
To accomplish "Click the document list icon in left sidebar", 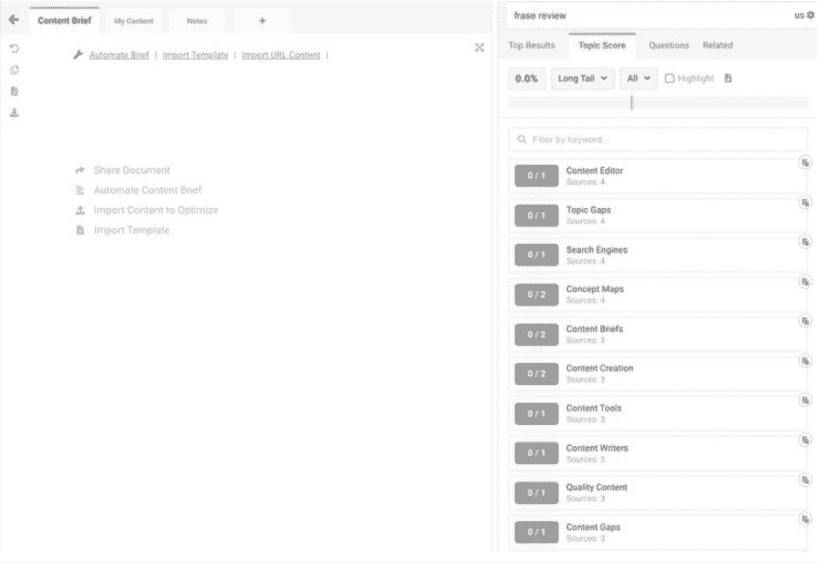I will tap(15, 91).
